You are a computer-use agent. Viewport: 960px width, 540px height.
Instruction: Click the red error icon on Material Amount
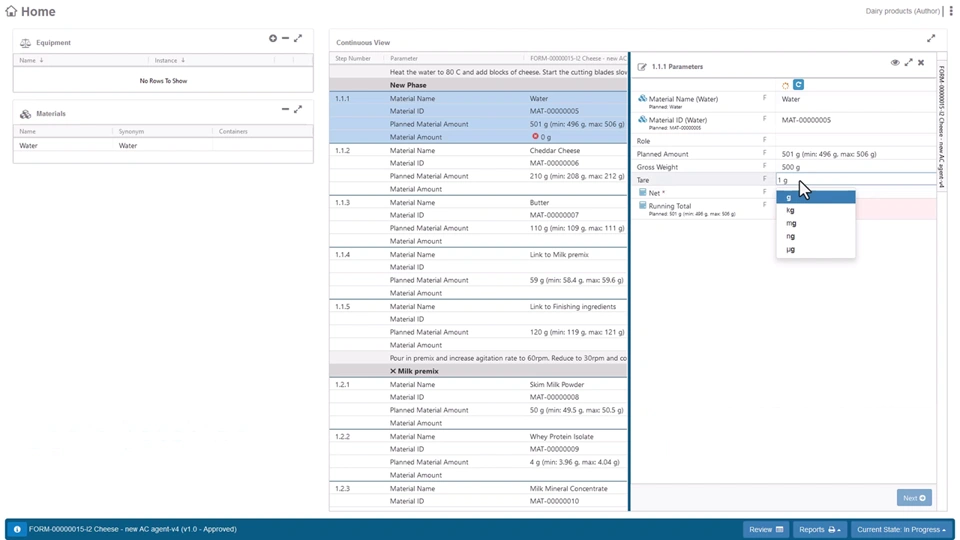coord(535,137)
